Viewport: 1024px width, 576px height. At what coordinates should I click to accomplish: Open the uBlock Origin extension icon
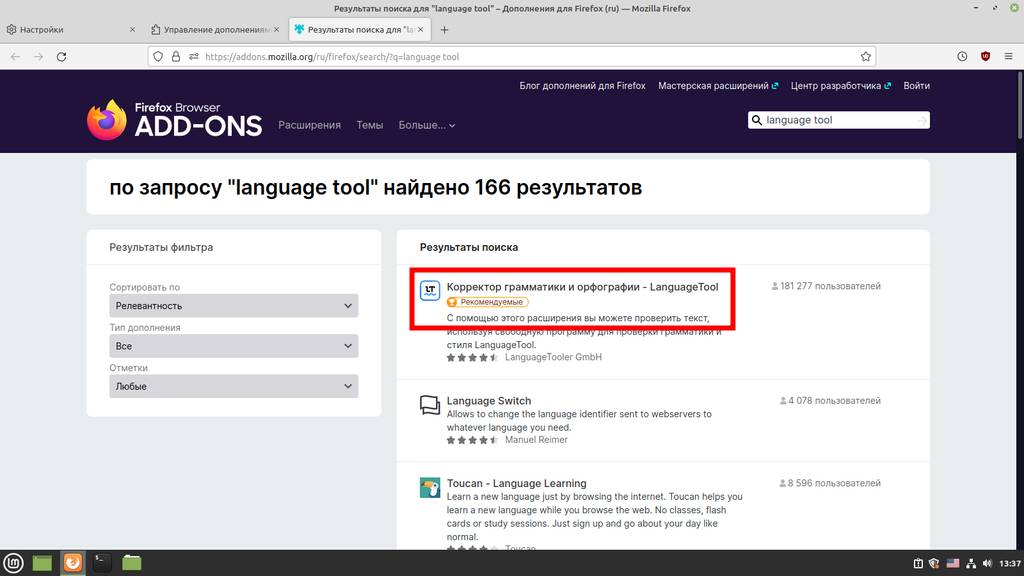click(x=985, y=57)
